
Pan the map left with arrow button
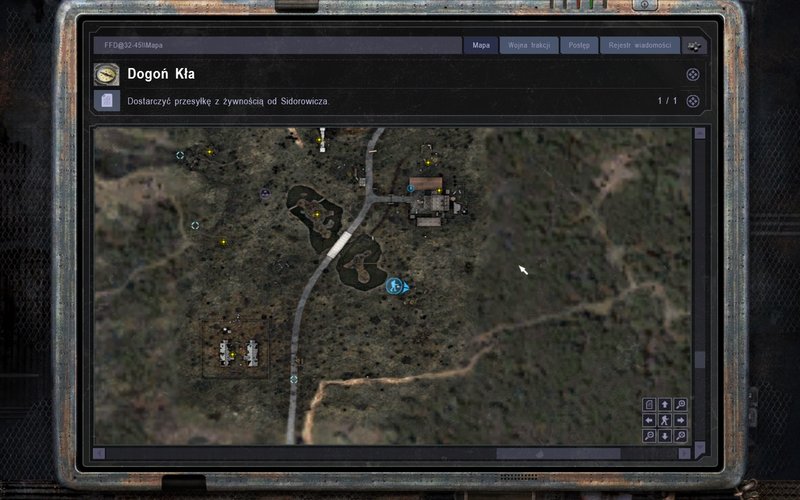pos(649,420)
